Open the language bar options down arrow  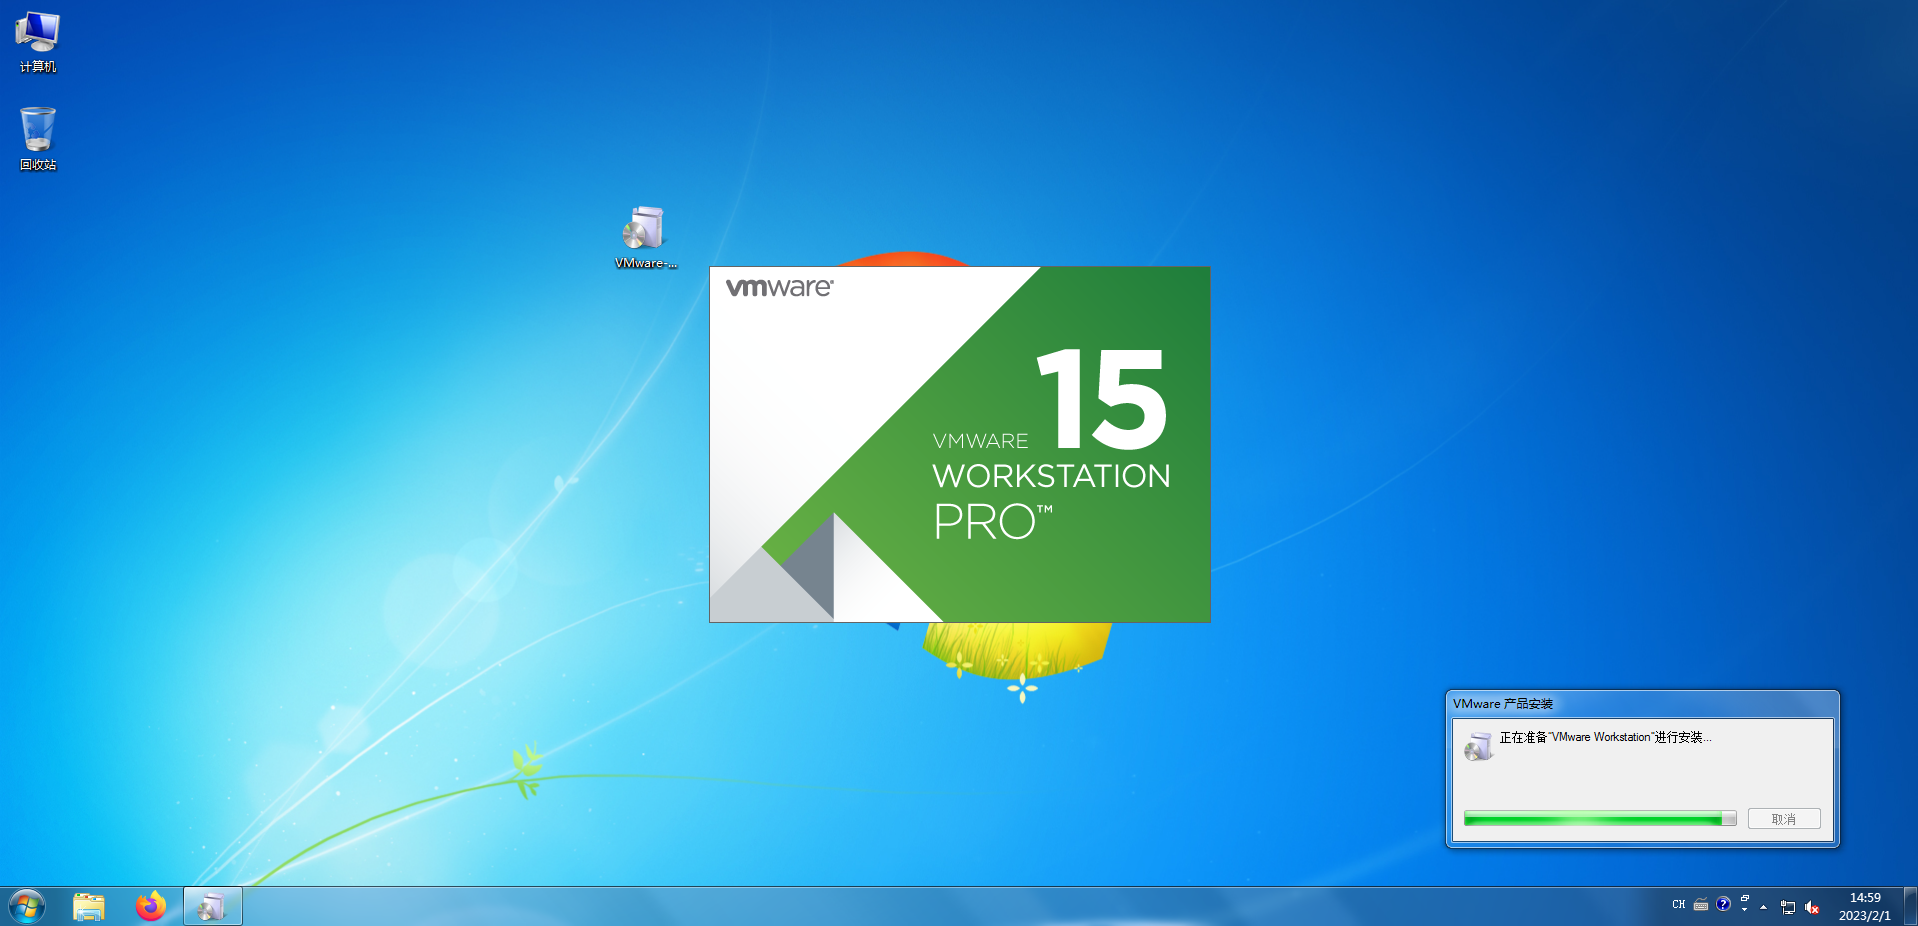(1745, 910)
